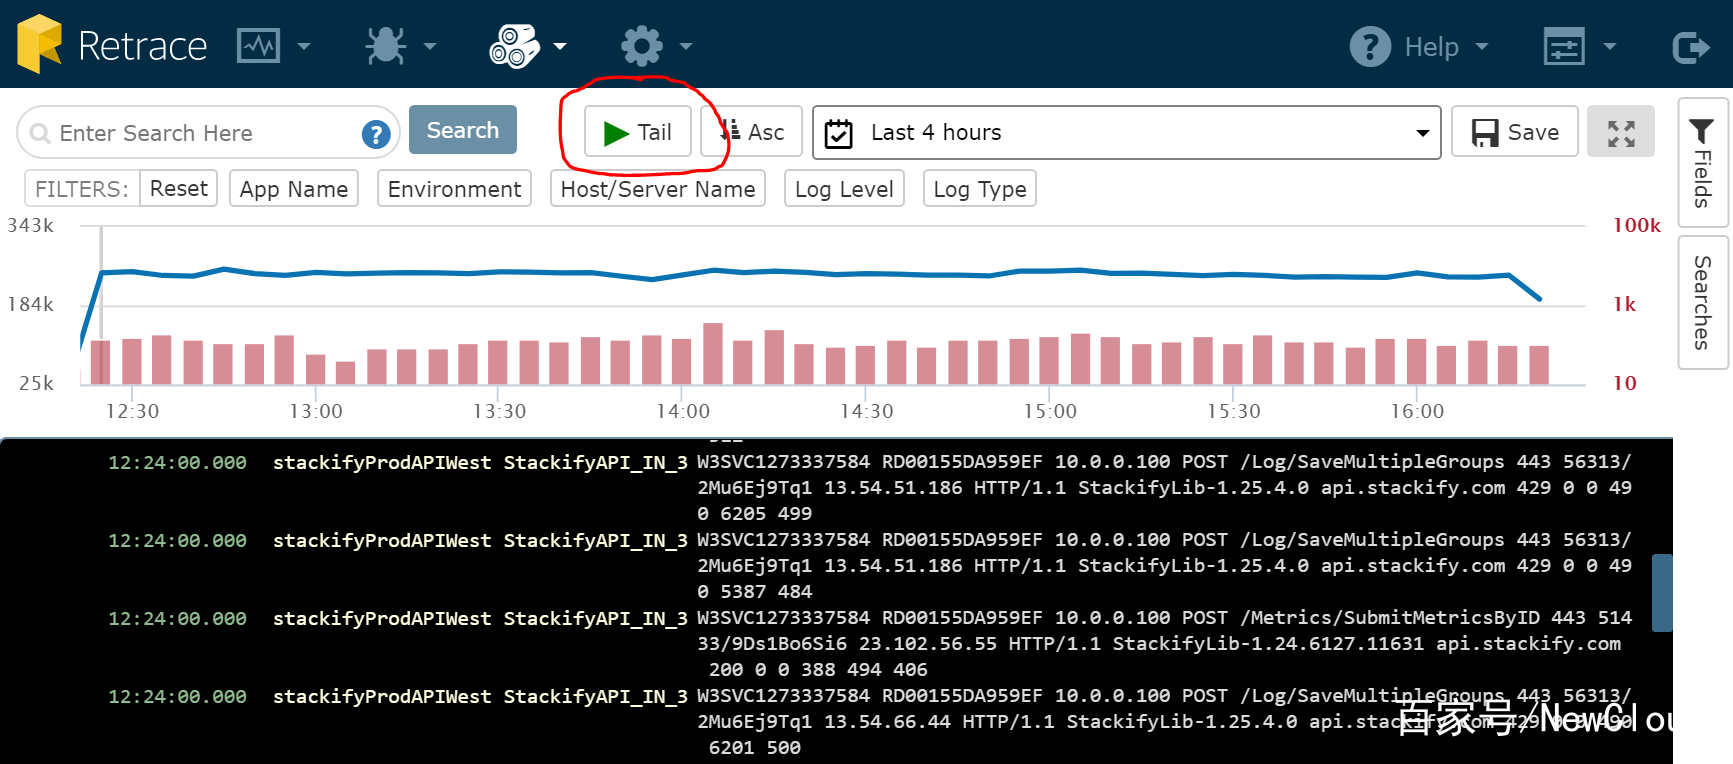Click the Save button label
1733x764 pixels.
(1533, 132)
